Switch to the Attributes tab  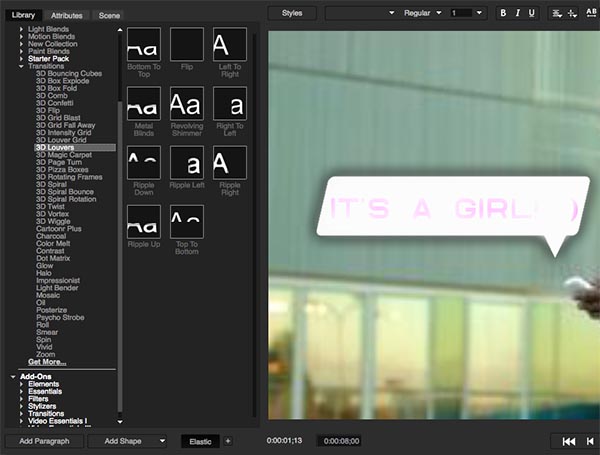coord(67,16)
